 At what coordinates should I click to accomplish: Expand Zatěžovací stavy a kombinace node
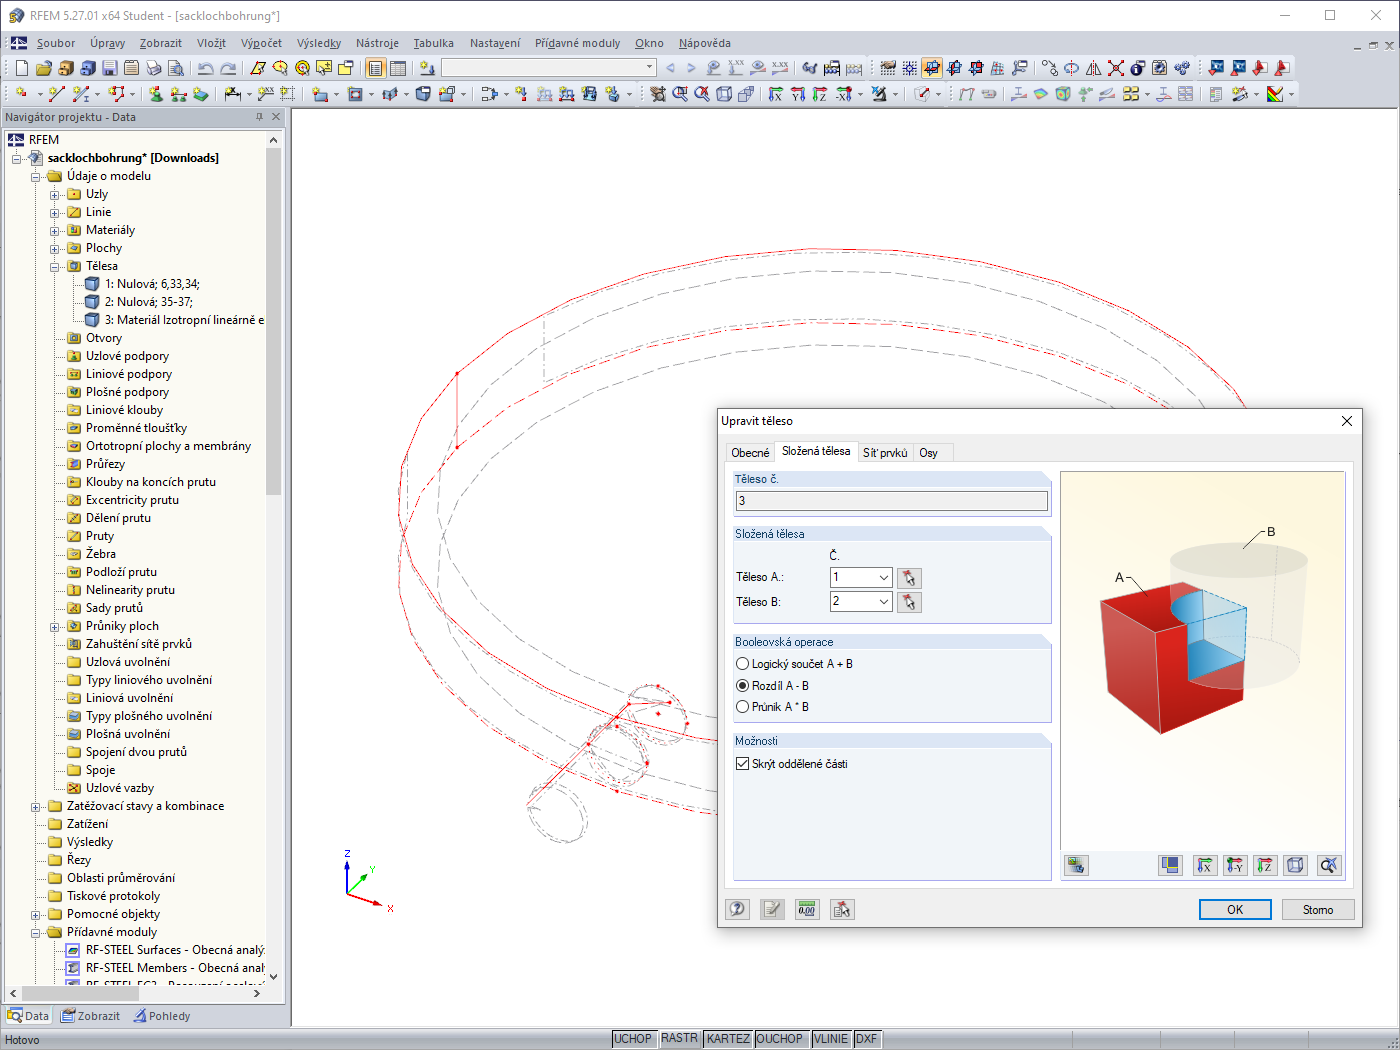click(x=36, y=807)
